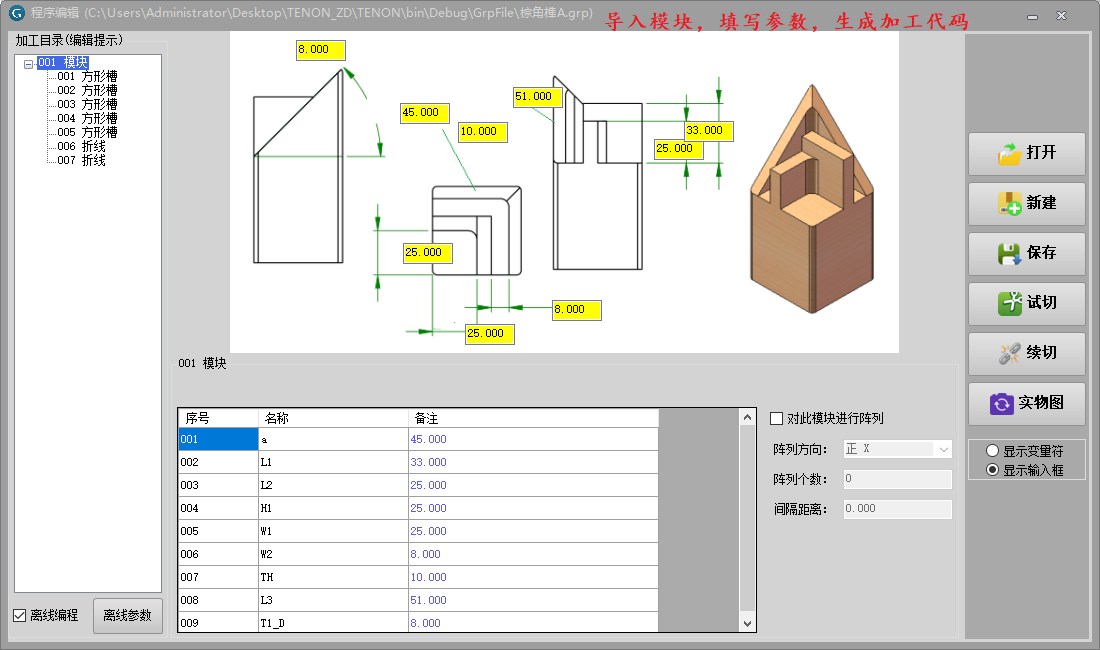Screen dimensions: 1100x650
Task: Click the app logo in title bar
Action: click(x=16, y=13)
